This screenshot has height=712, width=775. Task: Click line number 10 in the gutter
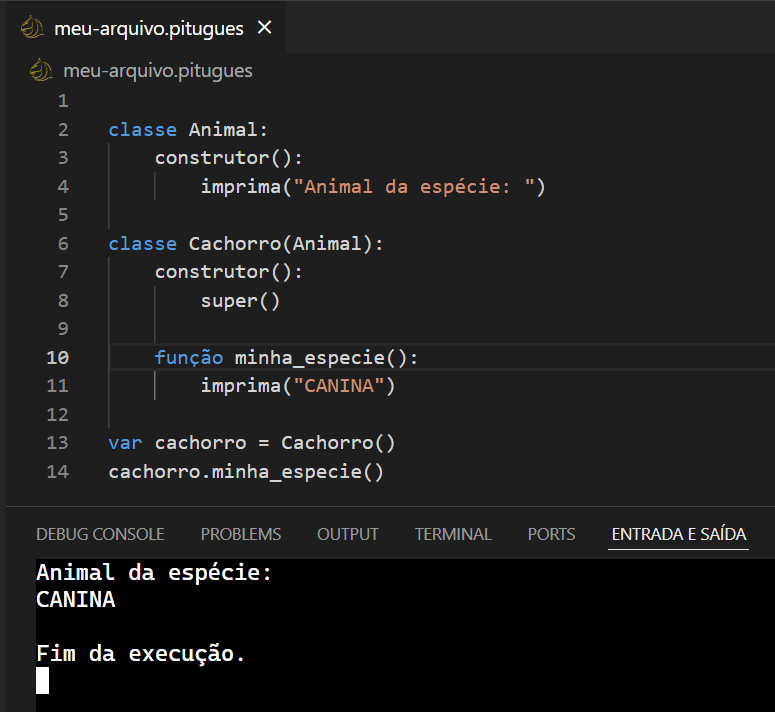coord(58,357)
